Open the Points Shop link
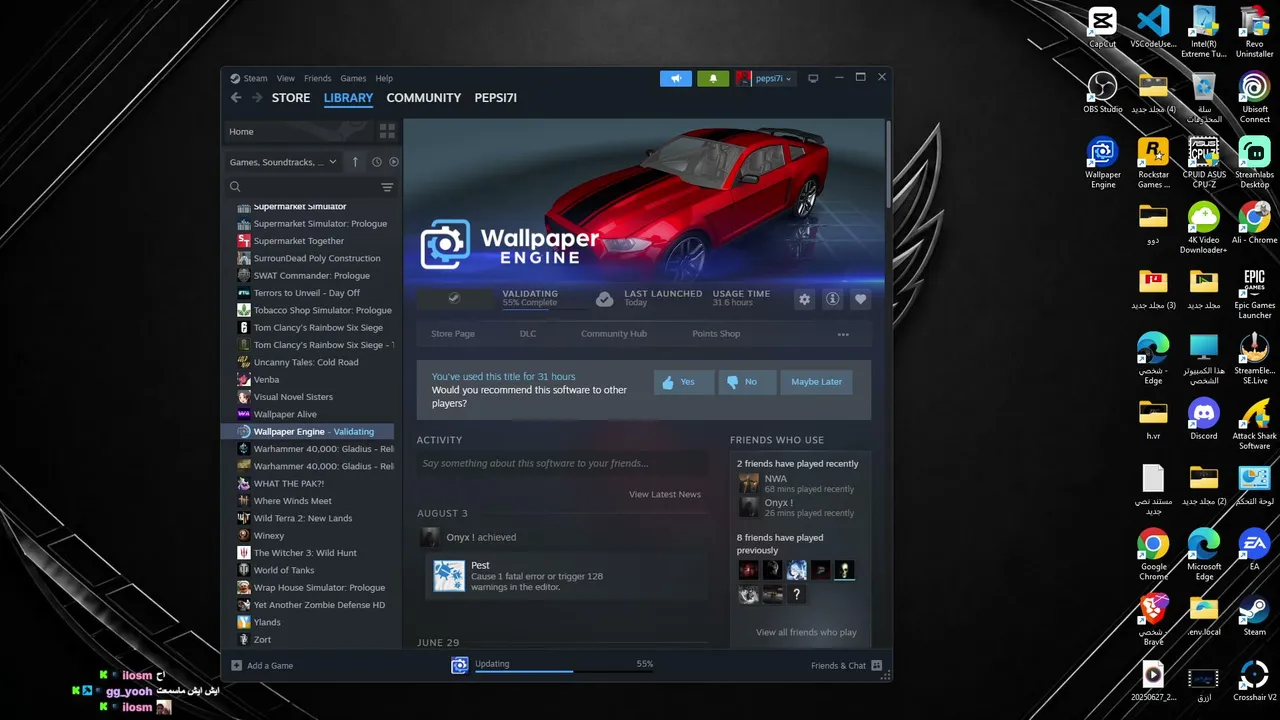This screenshot has height=720, width=1280. click(x=716, y=334)
